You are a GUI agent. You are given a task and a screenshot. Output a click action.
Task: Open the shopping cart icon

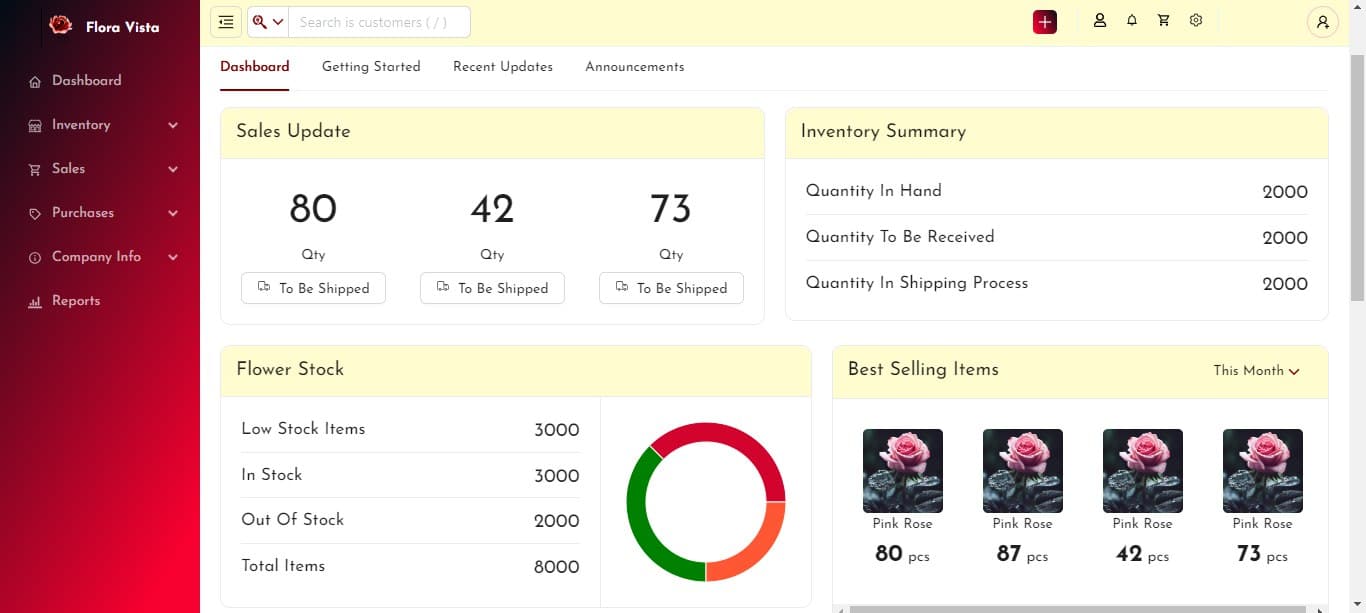point(1164,21)
